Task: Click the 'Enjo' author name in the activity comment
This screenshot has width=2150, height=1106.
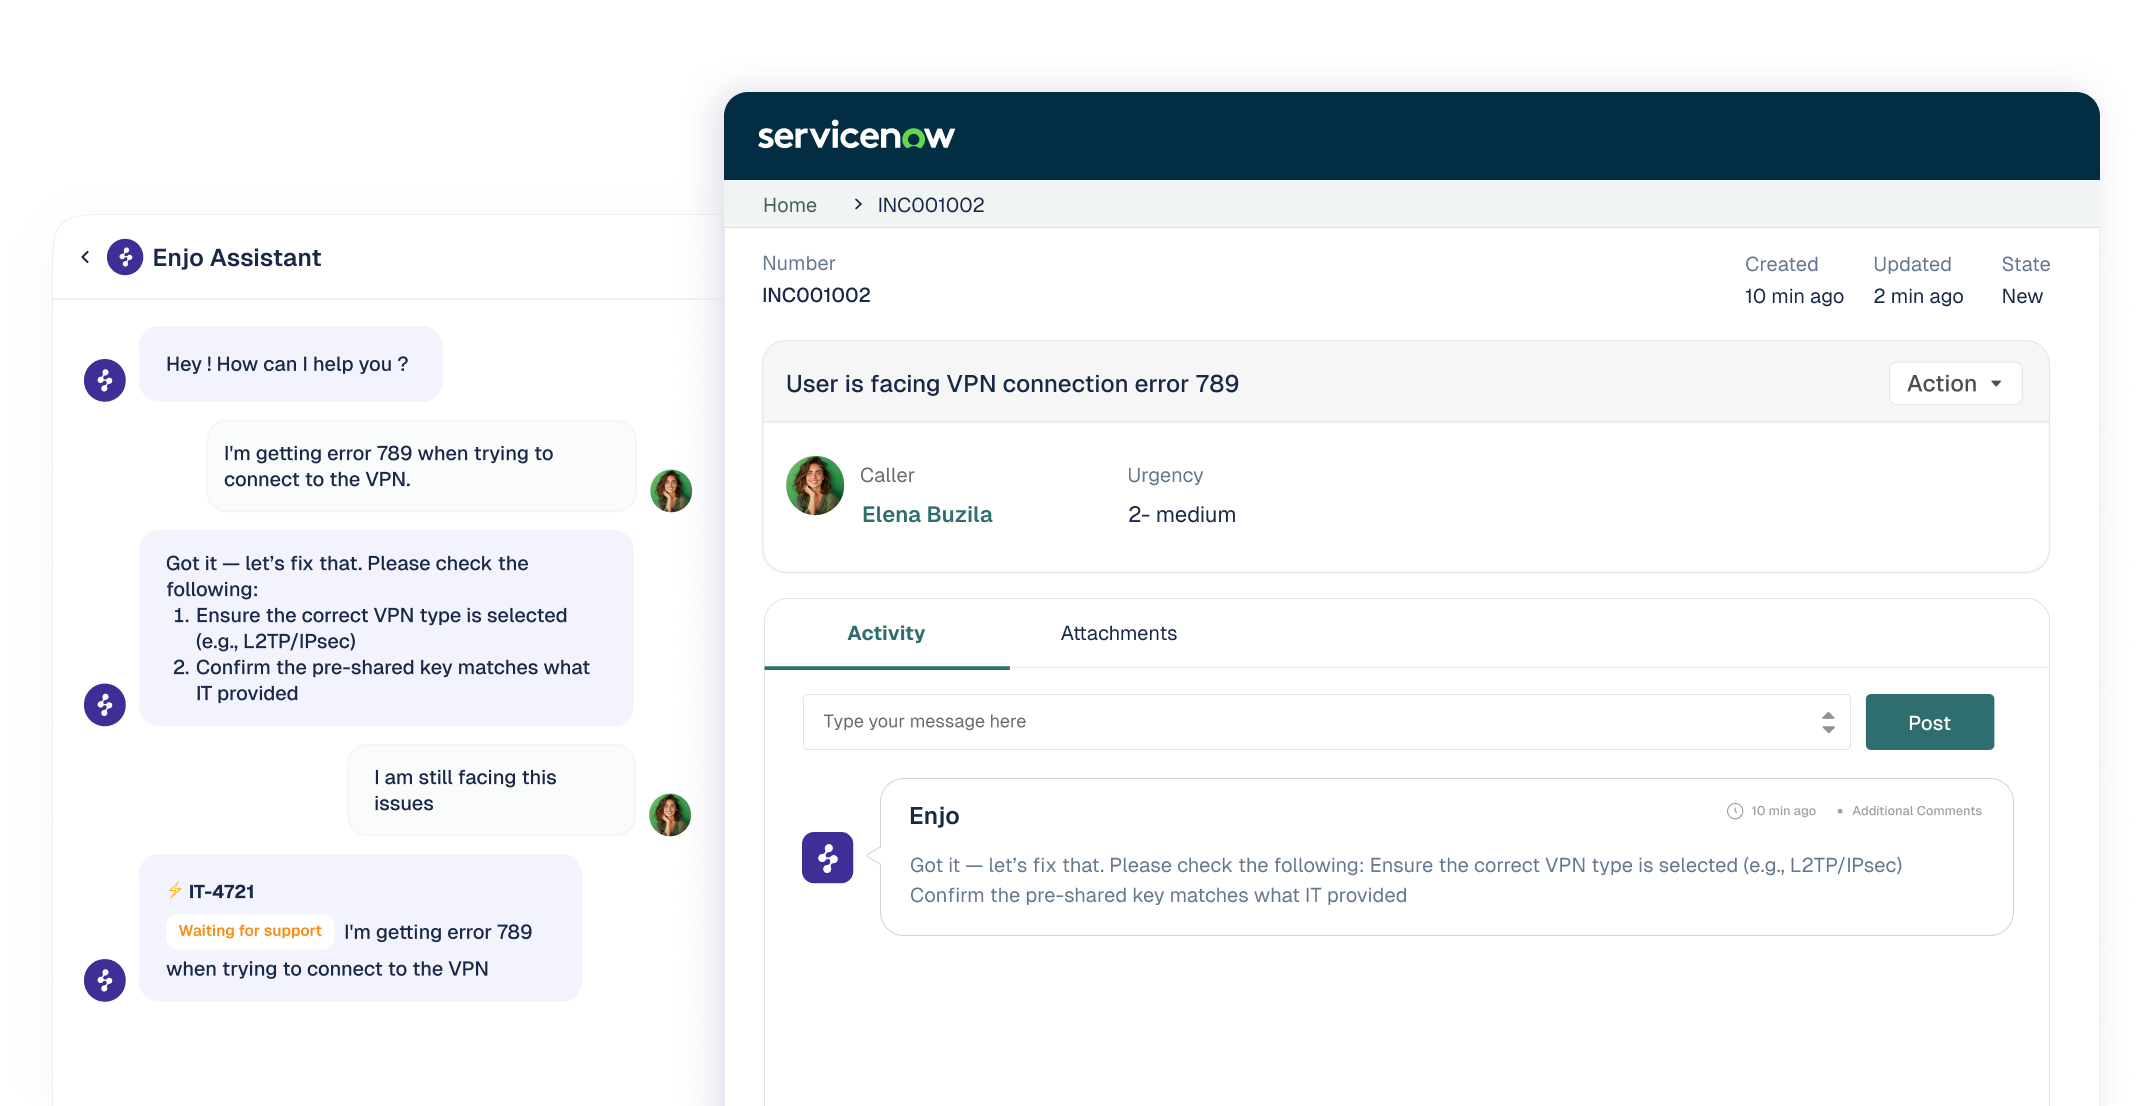Action: click(934, 816)
